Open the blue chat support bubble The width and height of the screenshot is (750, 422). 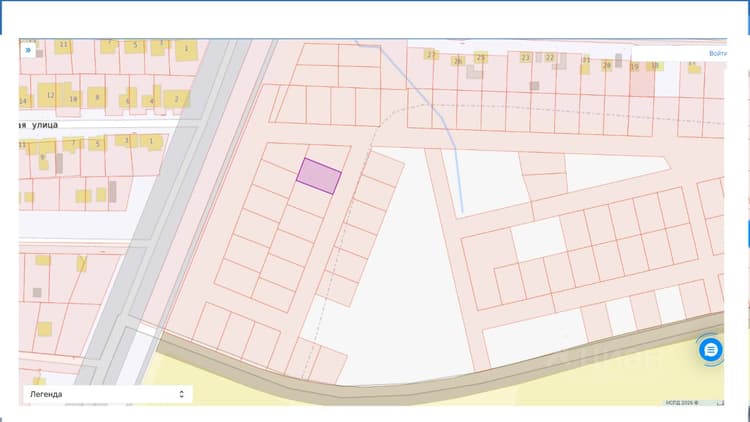[710, 350]
